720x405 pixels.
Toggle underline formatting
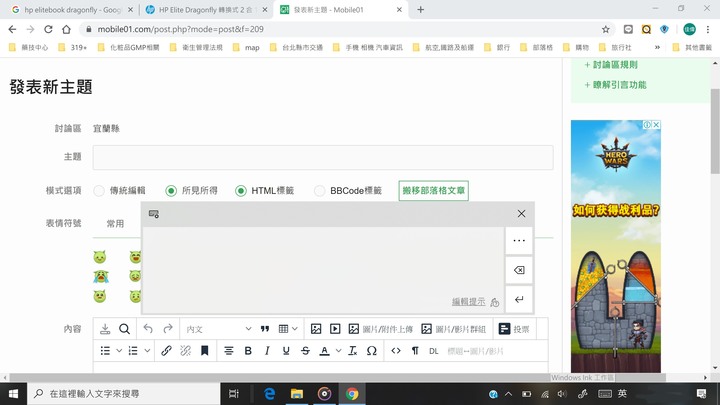(286, 351)
